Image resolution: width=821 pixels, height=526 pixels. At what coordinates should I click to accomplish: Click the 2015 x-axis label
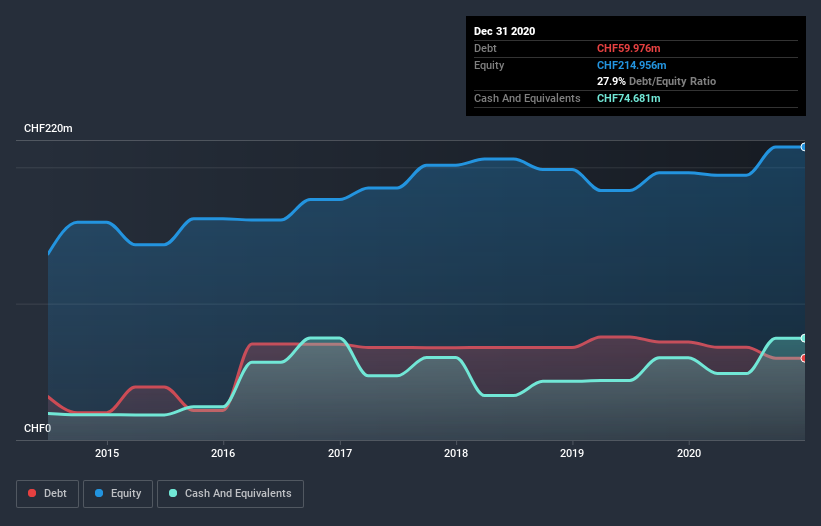(107, 453)
